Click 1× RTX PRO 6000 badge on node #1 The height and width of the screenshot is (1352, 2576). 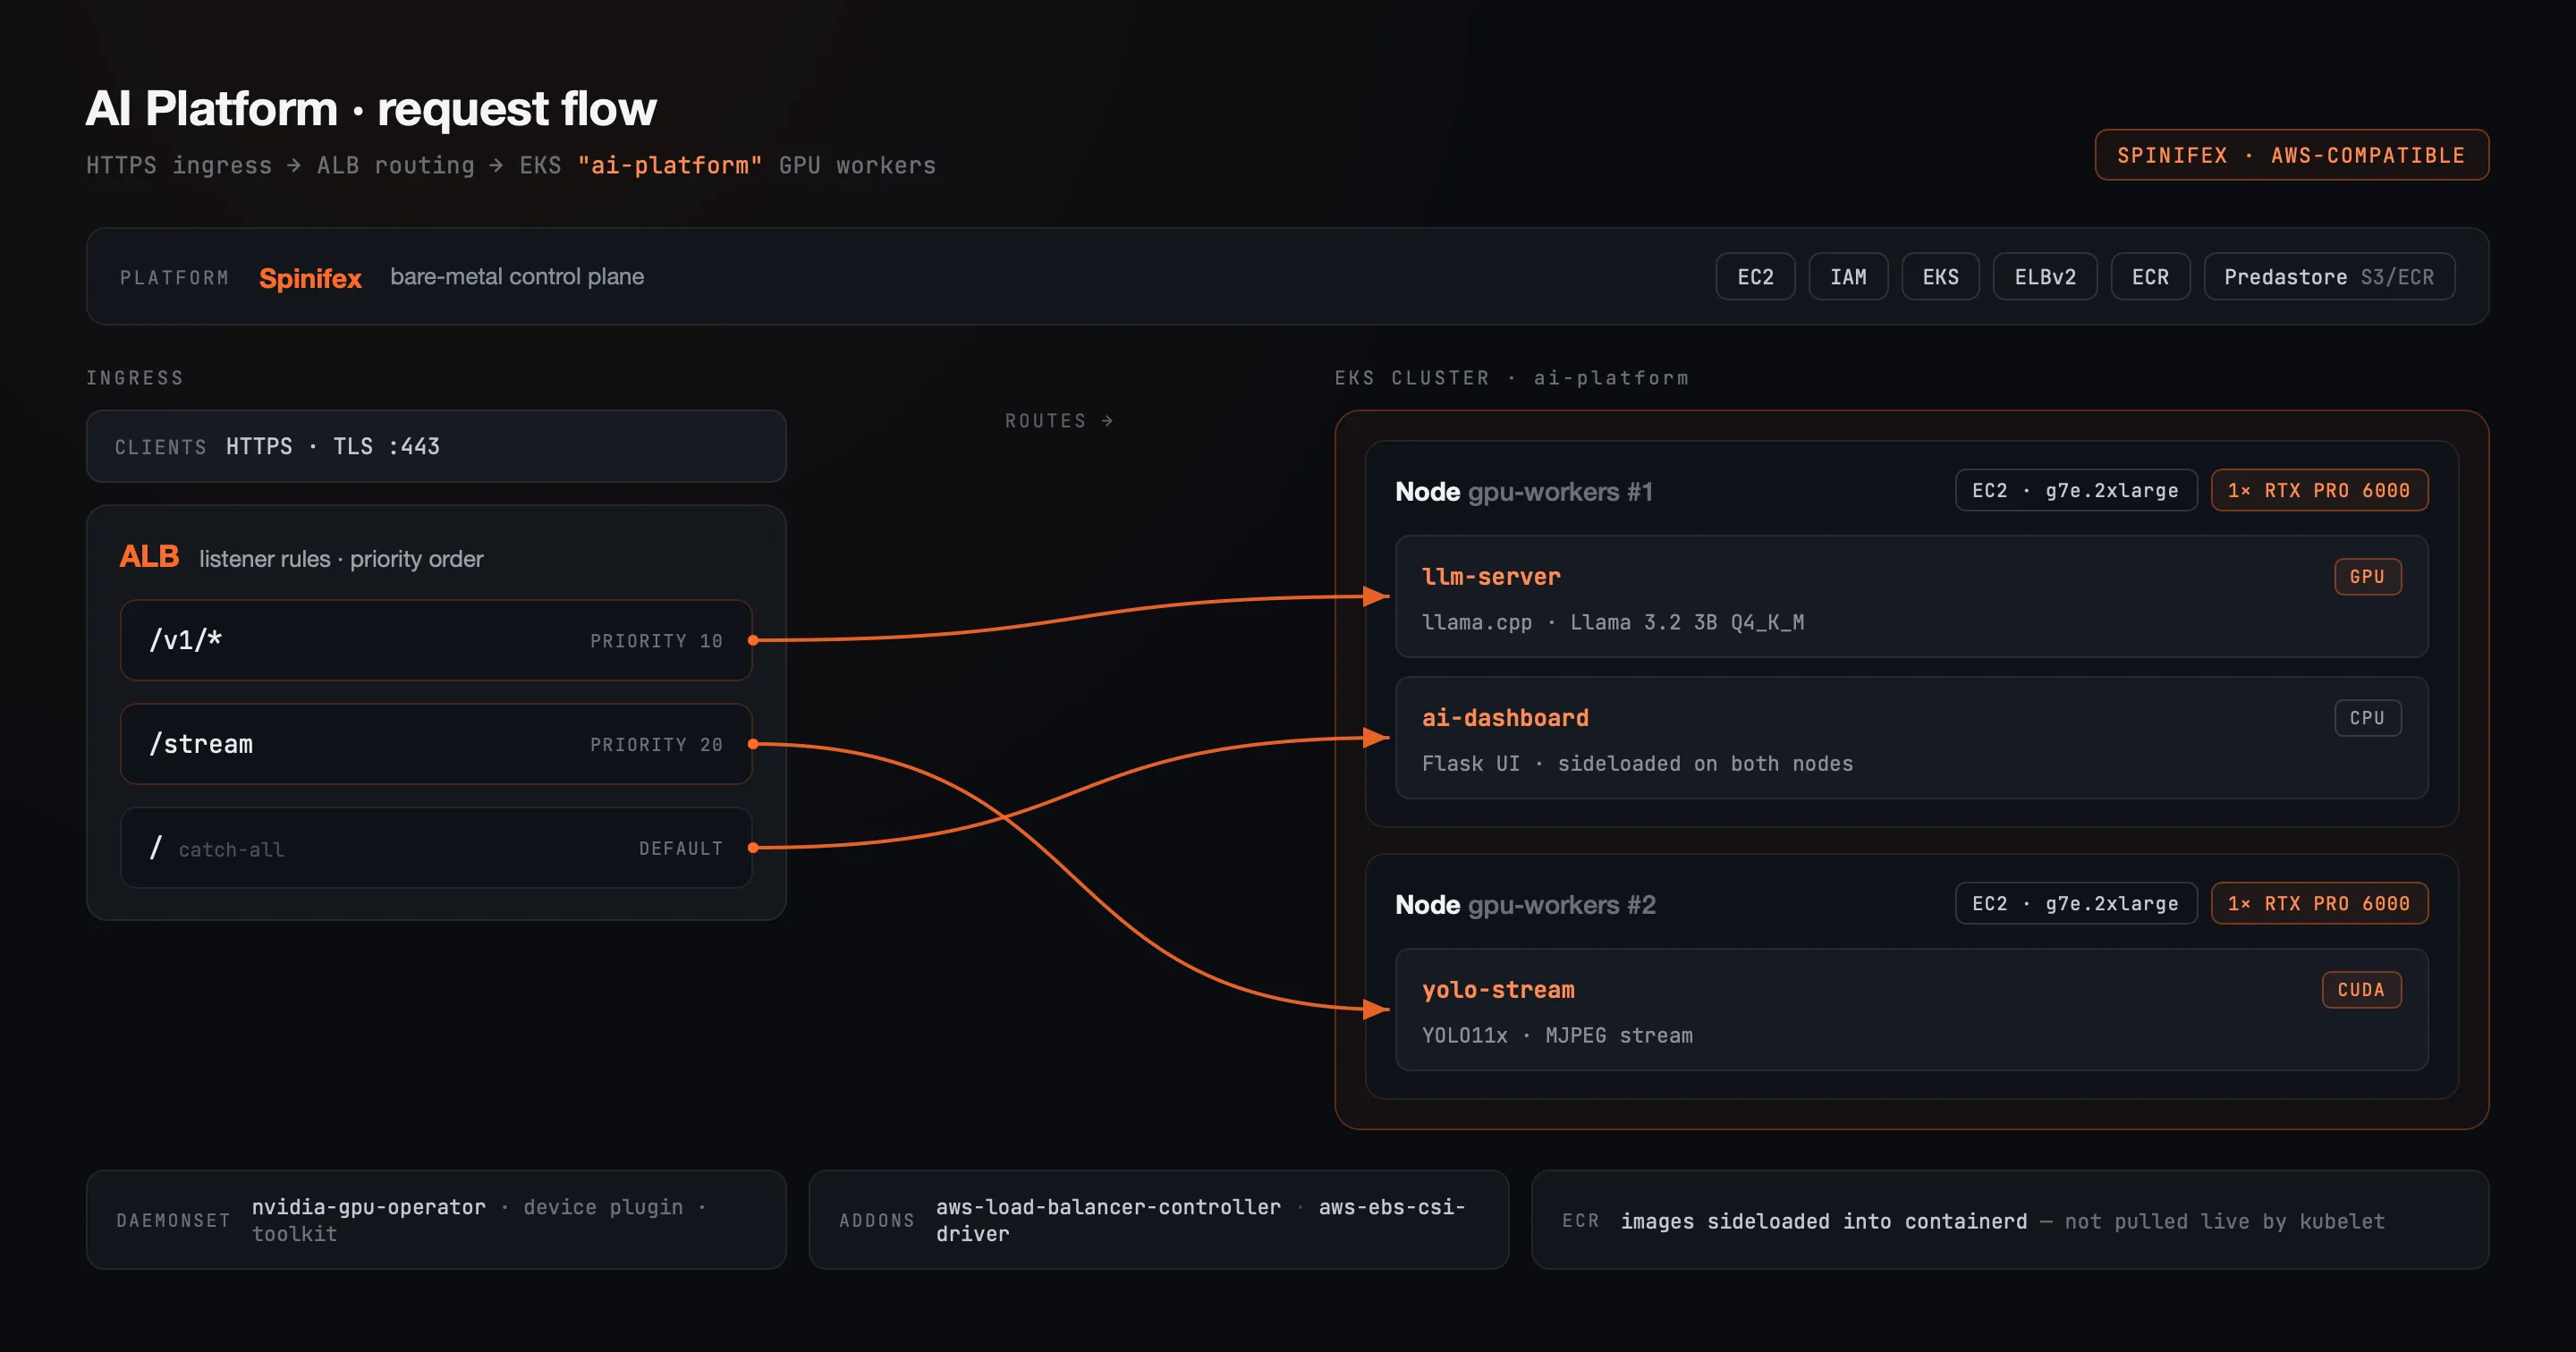(x=2319, y=490)
